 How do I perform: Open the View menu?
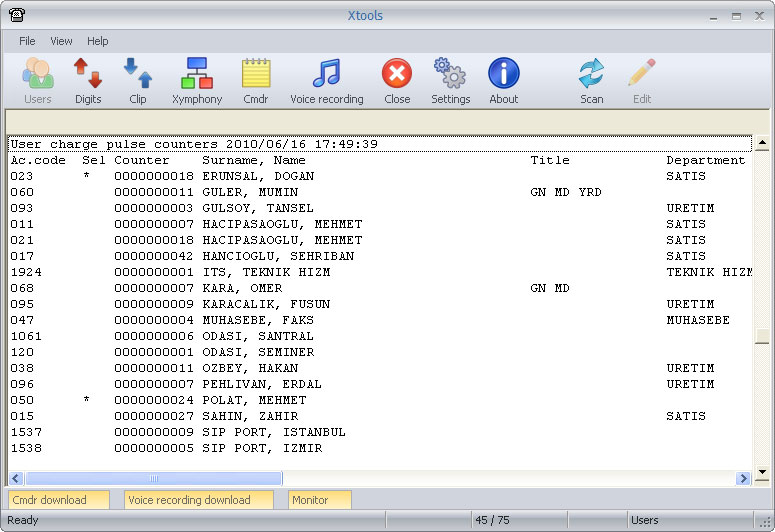tap(61, 41)
